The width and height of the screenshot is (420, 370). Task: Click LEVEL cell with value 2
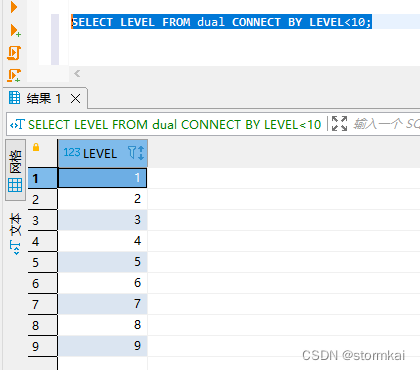click(x=102, y=199)
